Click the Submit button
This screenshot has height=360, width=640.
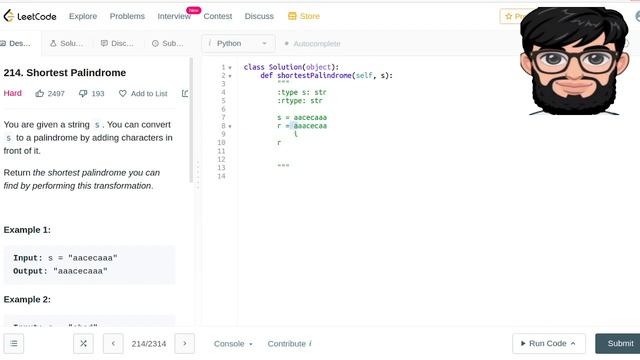(618, 344)
